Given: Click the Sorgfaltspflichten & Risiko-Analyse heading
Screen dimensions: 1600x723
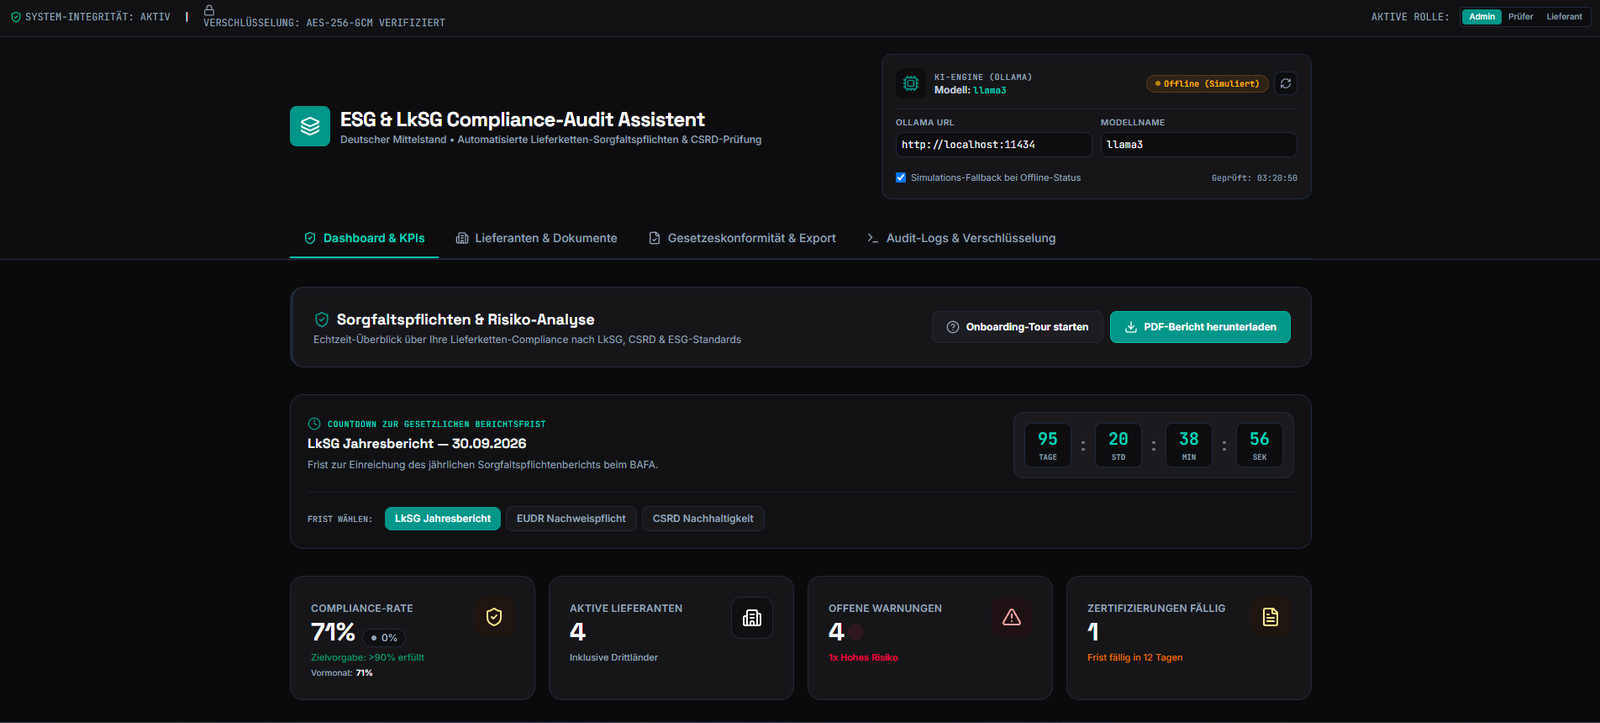Looking at the screenshot, I should (x=465, y=319).
